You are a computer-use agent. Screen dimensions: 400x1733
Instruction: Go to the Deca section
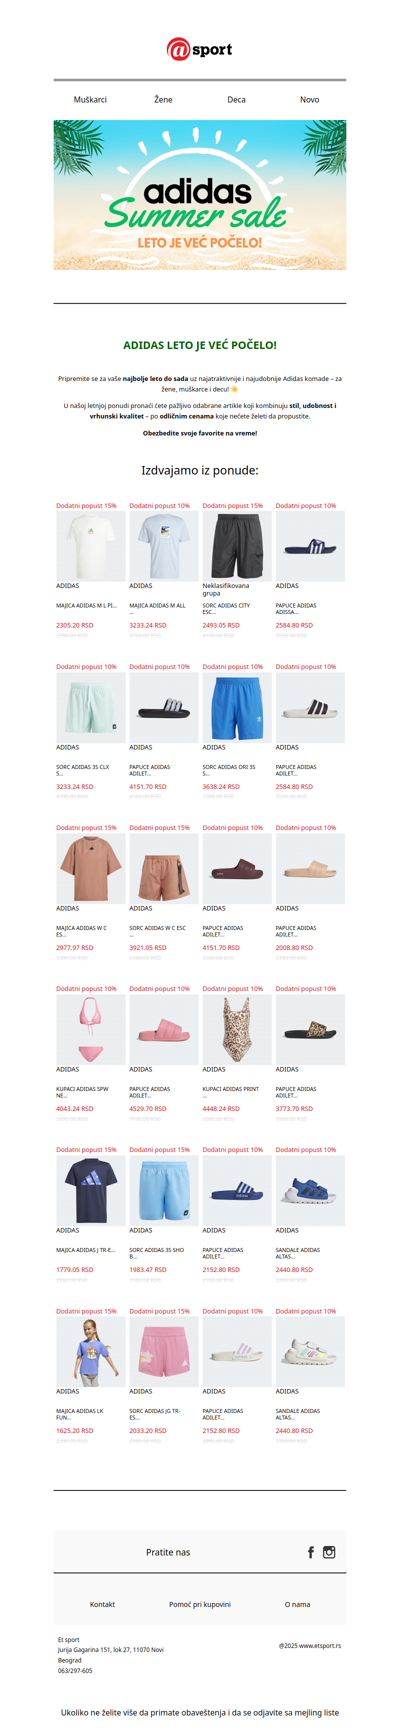click(236, 100)
